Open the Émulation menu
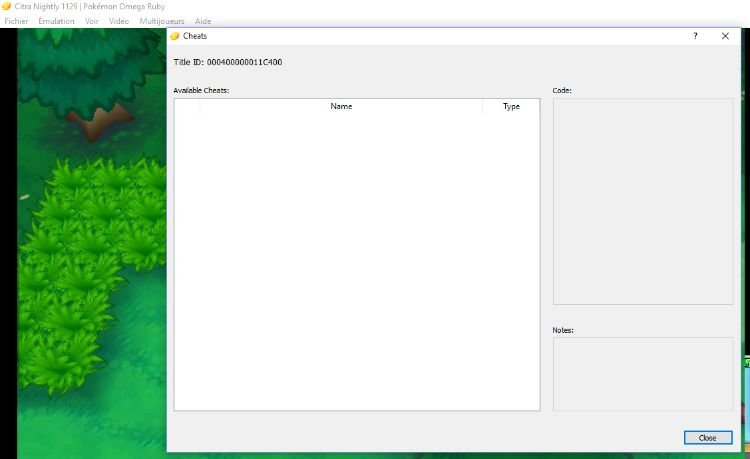 pos(56,21)
